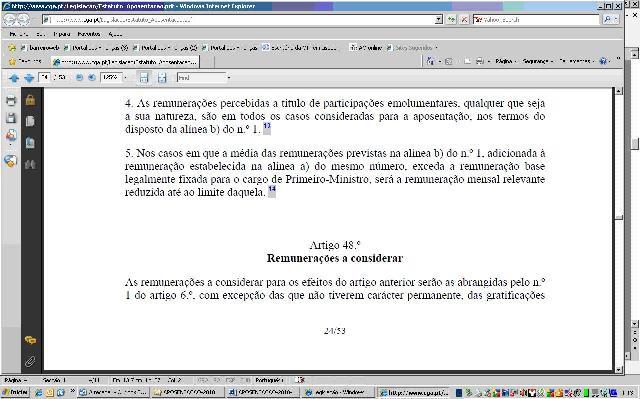The width and height of the screenshot is (641, 399).
Task: Click the page number 24/53 footer text
Action: tap(335, 331)
